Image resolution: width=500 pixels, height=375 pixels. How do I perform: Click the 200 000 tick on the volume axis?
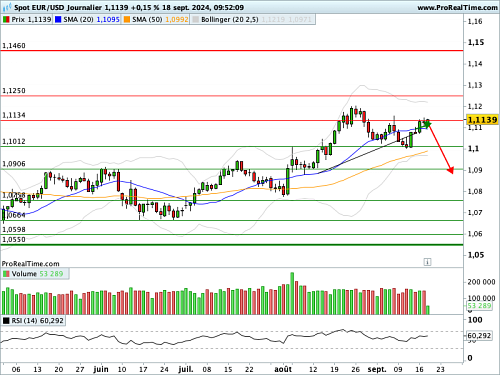tap(481, 282)
